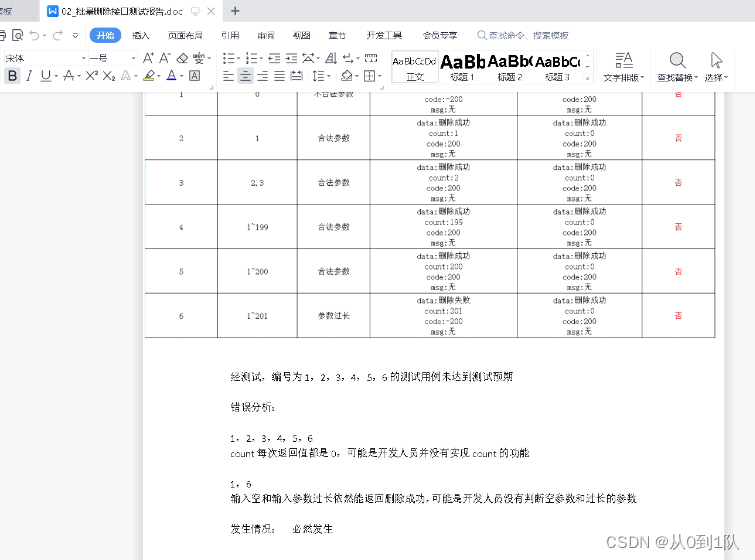
Task: Click the command search field 查找命令
Action: click(x=523, y=35)
